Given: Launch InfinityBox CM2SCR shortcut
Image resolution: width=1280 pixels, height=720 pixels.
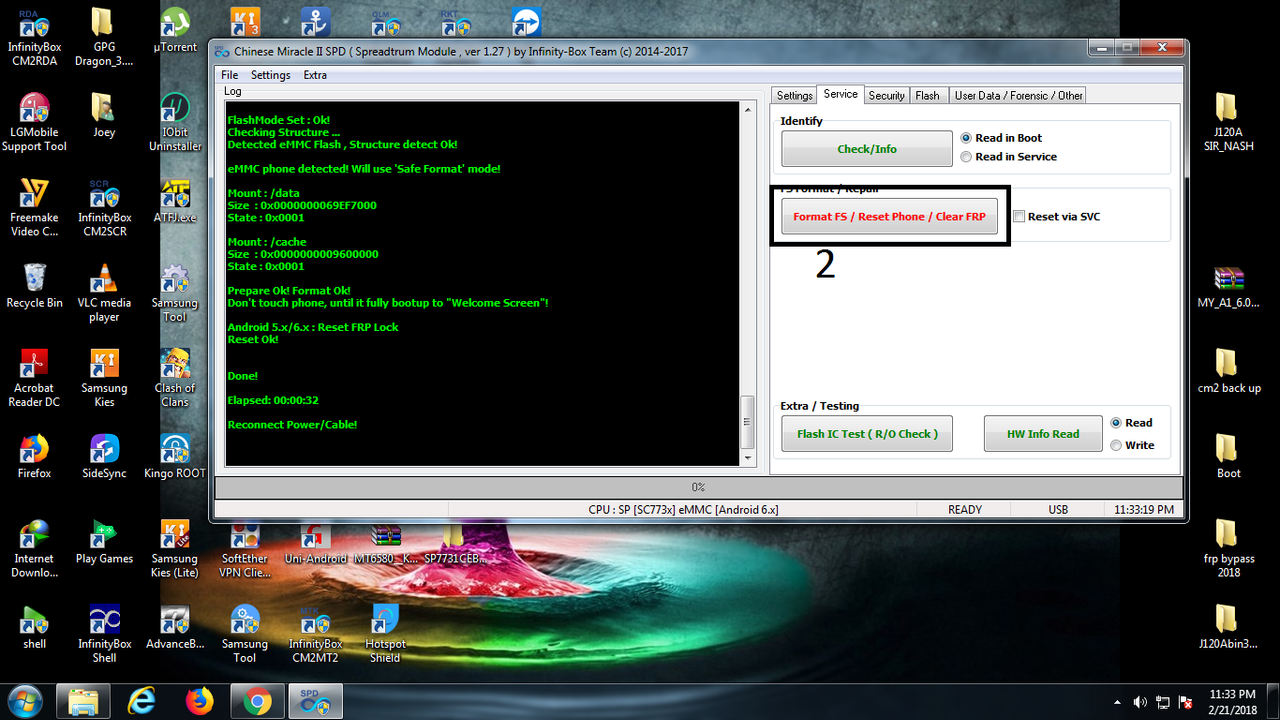Looking at the screenshot, I should tap(104, 208).
